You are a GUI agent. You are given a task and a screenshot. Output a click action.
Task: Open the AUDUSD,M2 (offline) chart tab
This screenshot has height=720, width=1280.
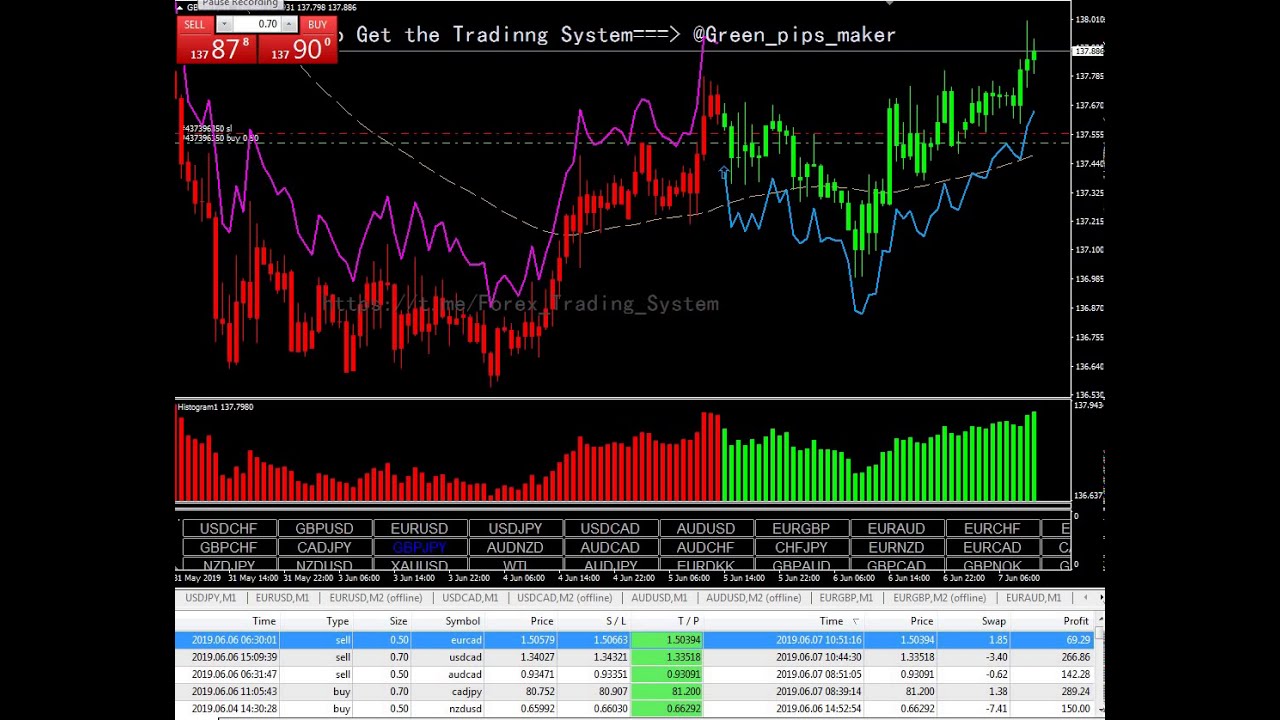click(x=753, y=598)
